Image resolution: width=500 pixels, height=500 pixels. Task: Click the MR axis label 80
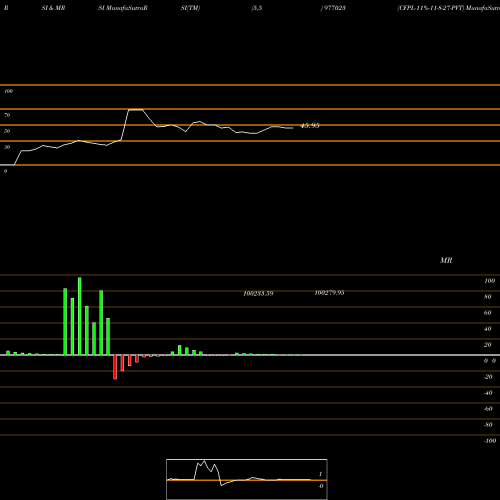pyautogui.click(x=488, y=297)
